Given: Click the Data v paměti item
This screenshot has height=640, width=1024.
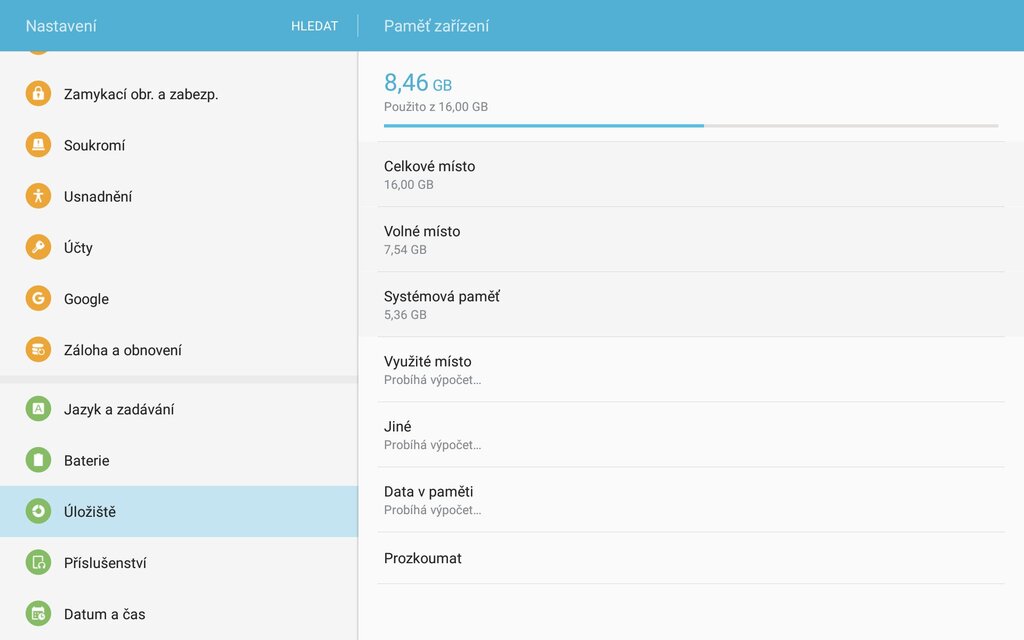Looking at the screenshot, I should point(690,499).
